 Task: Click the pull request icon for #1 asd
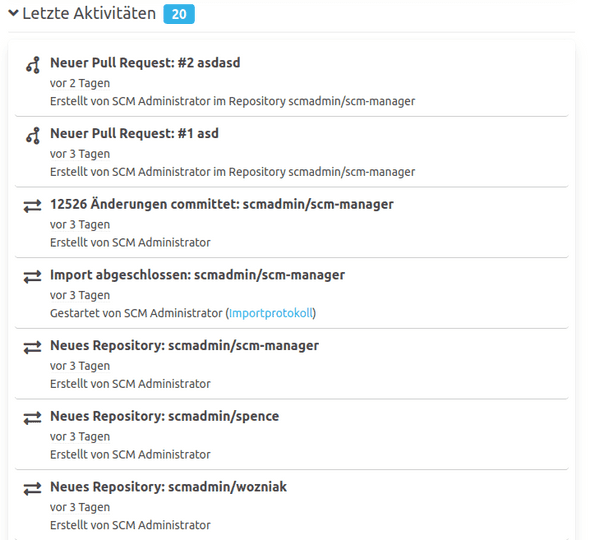33,135
